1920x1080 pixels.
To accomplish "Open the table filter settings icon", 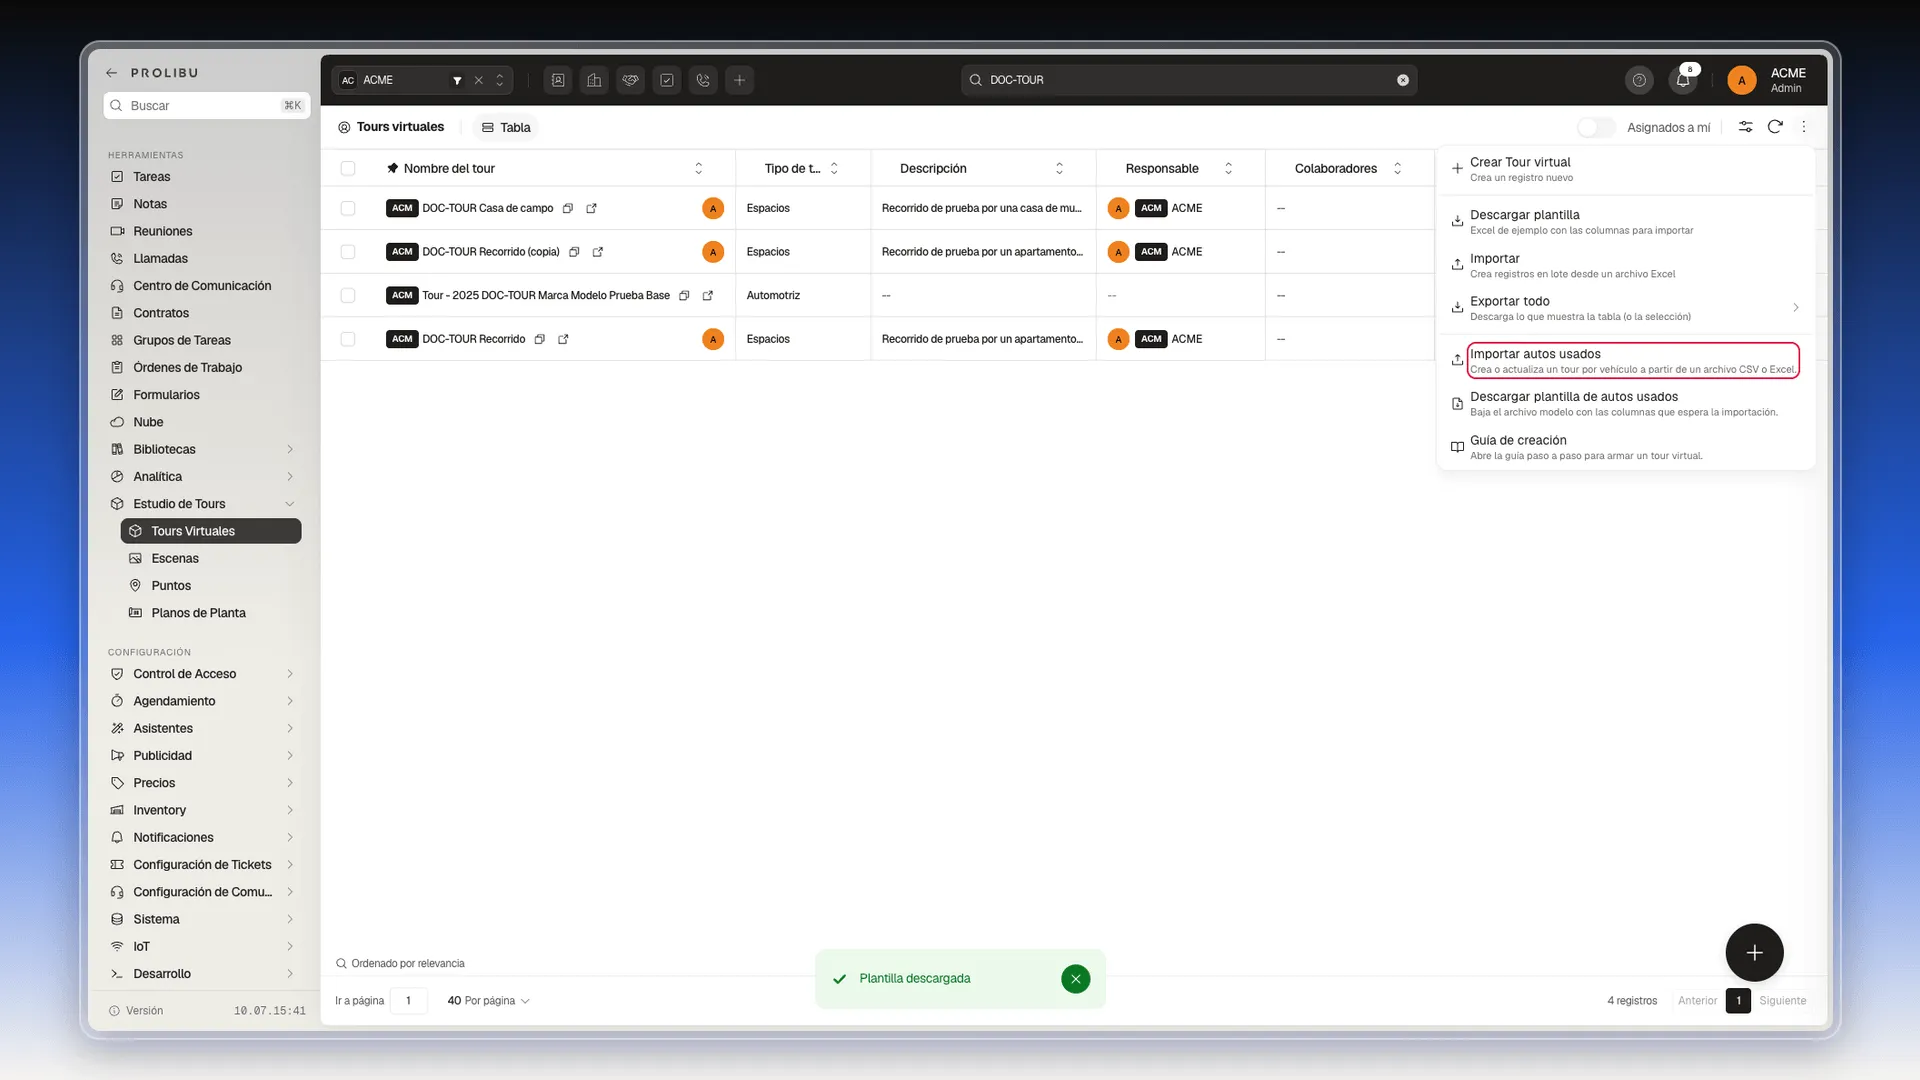I will pyautogui.click(x=1745, y=127).
